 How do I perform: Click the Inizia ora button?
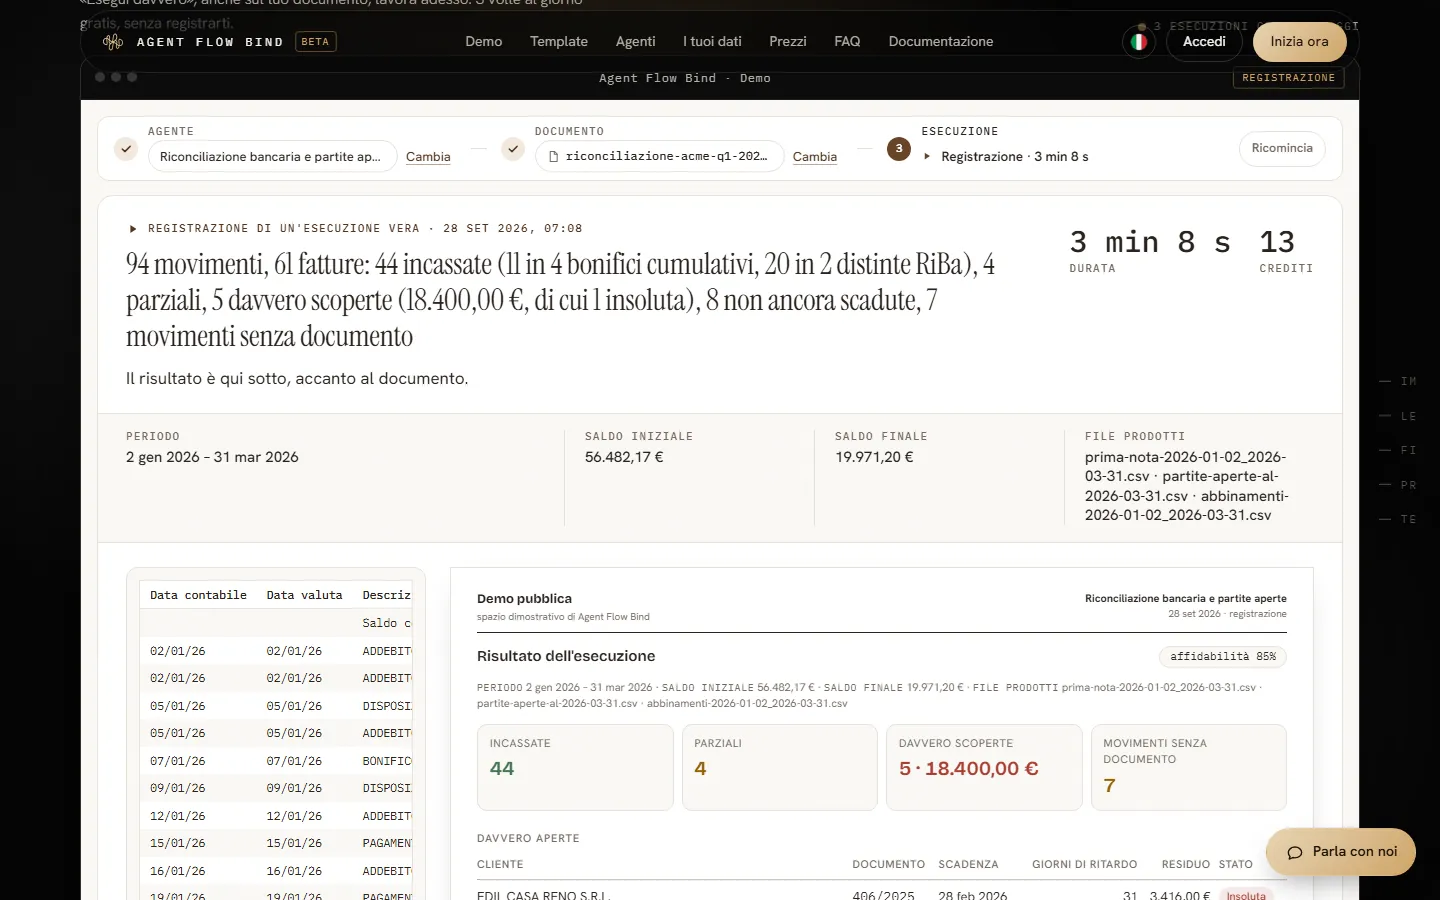[x=1300, y=42]
